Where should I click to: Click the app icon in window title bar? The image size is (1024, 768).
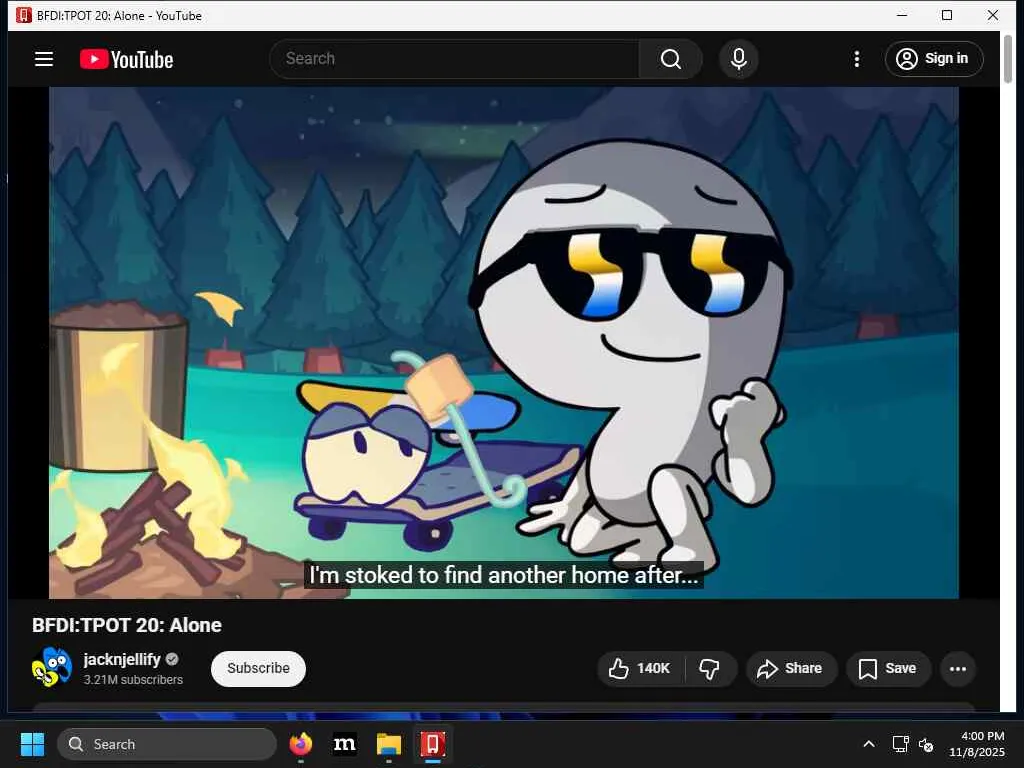click(24, 15)
